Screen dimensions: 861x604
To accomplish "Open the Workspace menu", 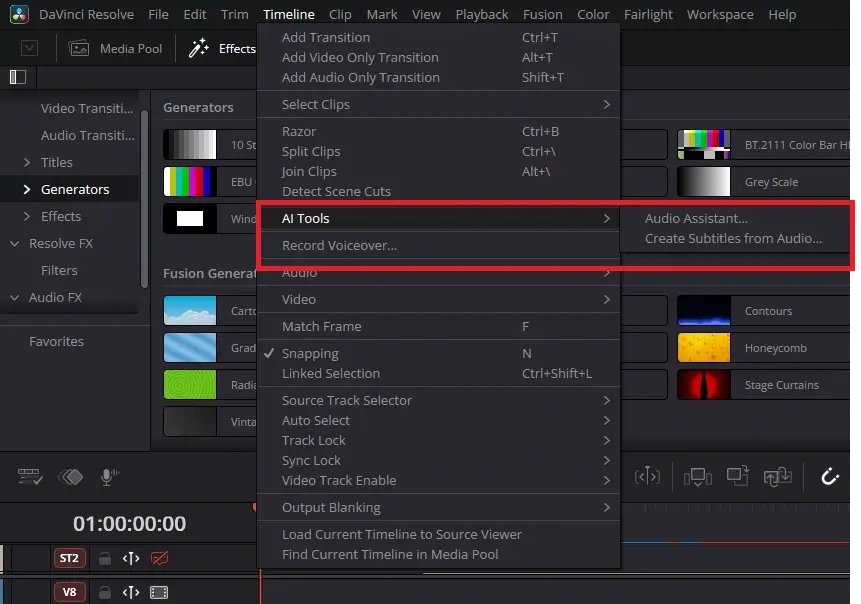I will [x=720, y=14].
